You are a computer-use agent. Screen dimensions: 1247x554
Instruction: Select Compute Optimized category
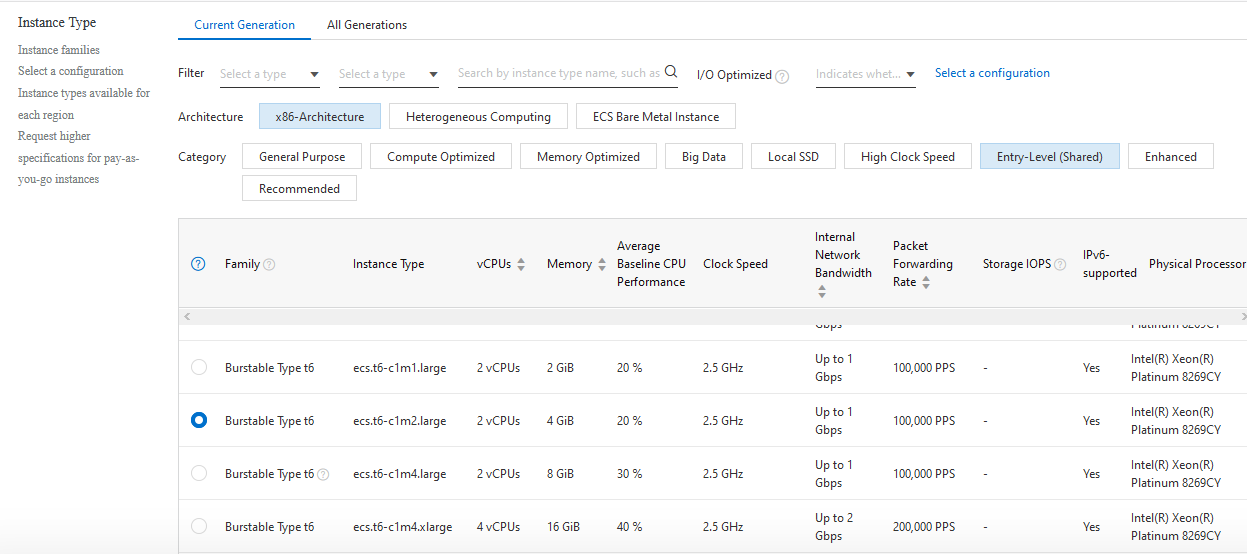441,157
